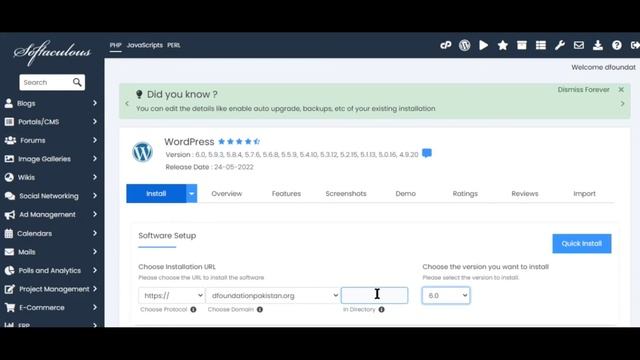Open the installations box icon
Image resolution: width=640 pixels, height=360 pixels.
point(522,45)
